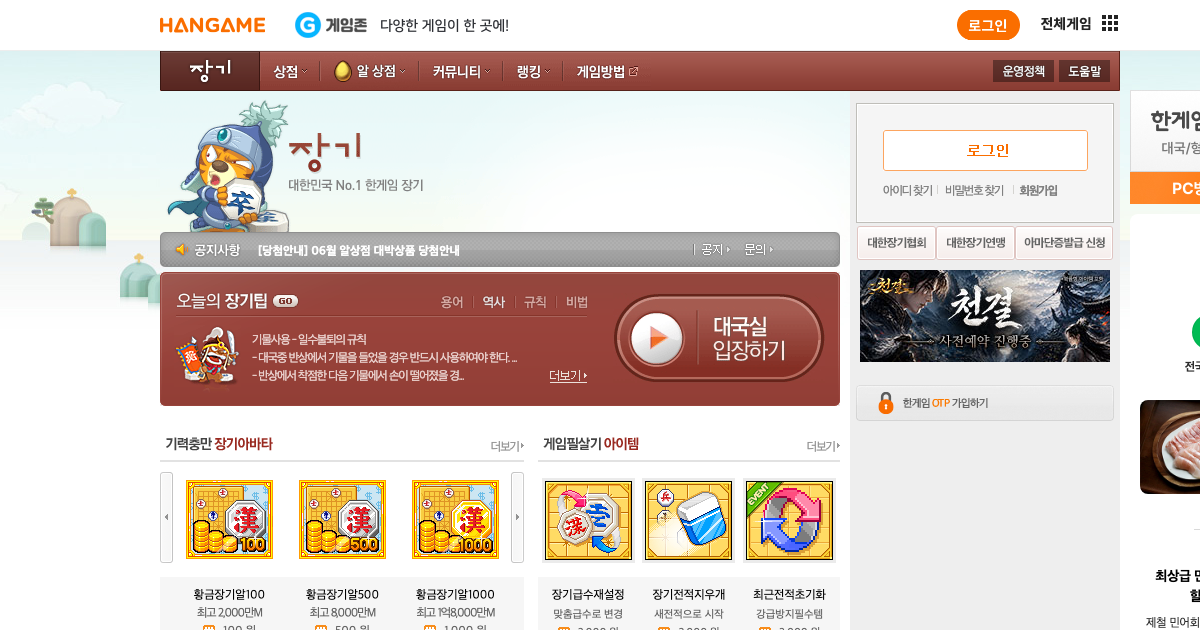Click the external link icon beside 게임방법

[x=633, y=72]
